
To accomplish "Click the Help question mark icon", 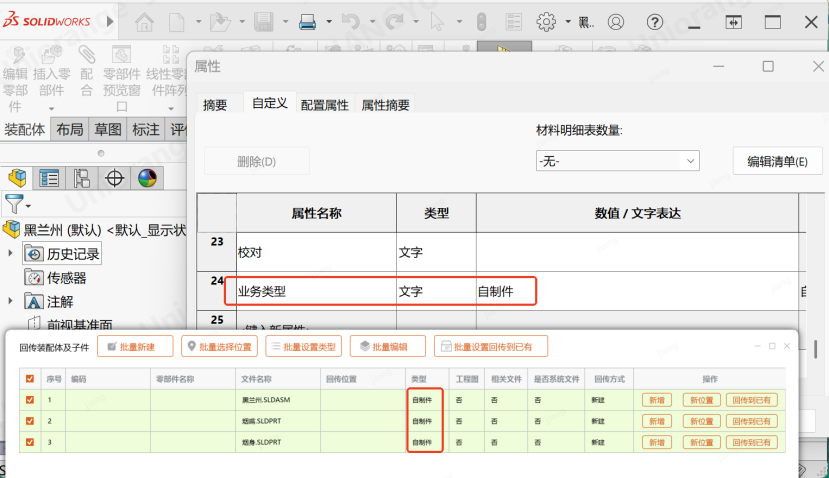I will coord(654,21).
